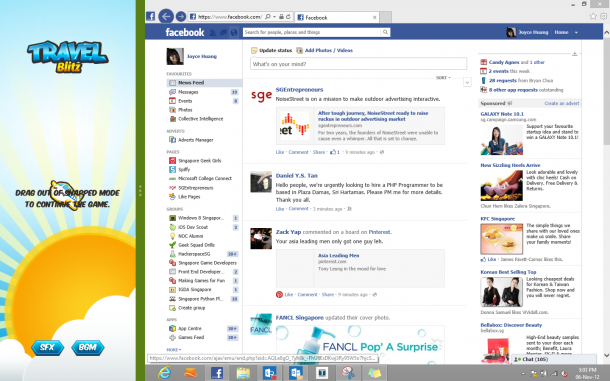Open the NoiseStreet article headline link
Image resolution: width=610 pixels, height=381 pixels.
coord(373,116)
